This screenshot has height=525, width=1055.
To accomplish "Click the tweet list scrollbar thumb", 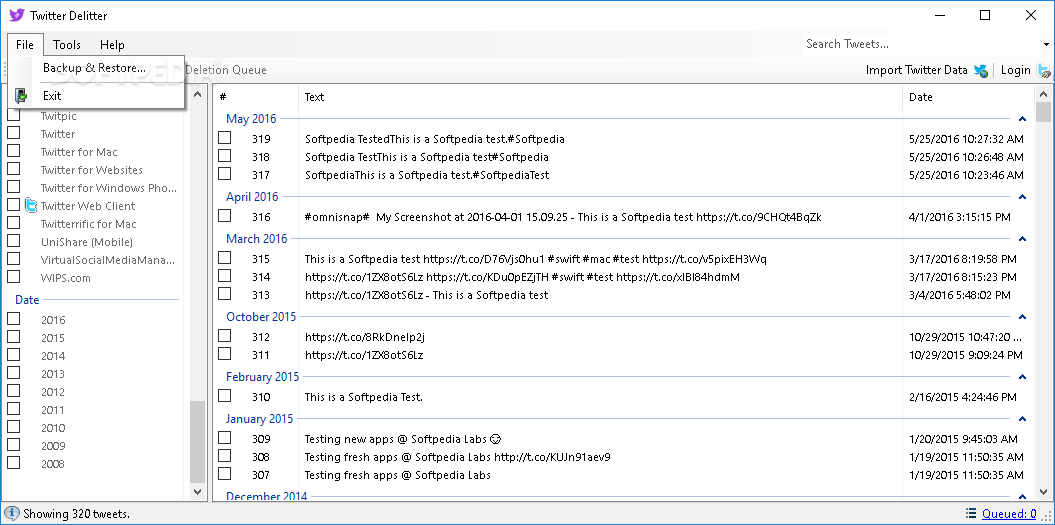I will pyautogui.click(x=1044, y=112).
